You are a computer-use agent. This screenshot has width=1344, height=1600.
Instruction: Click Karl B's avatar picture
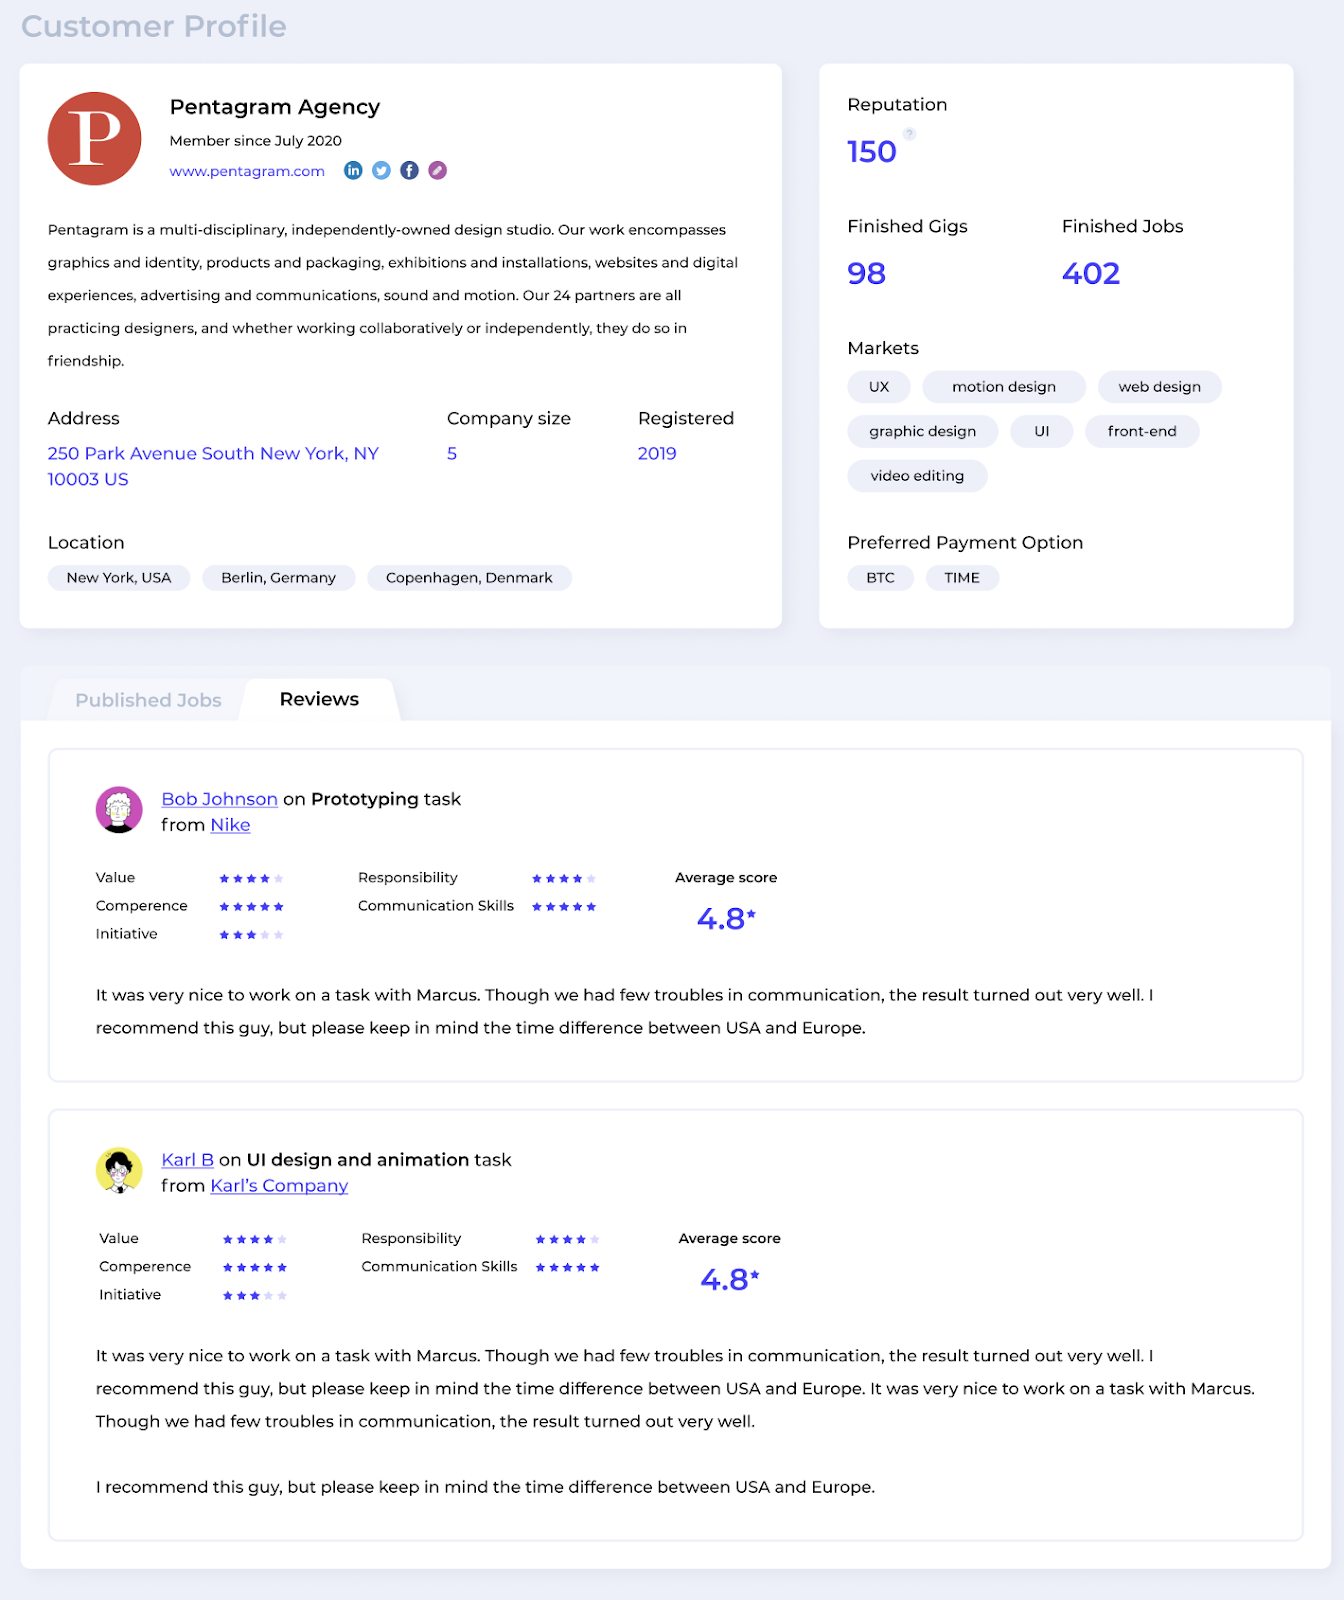(x=119, y=1171)
